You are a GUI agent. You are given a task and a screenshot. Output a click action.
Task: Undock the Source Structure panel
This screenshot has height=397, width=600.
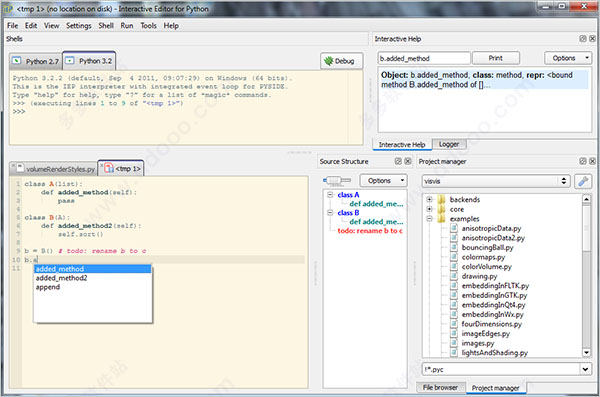click(398, 161)
